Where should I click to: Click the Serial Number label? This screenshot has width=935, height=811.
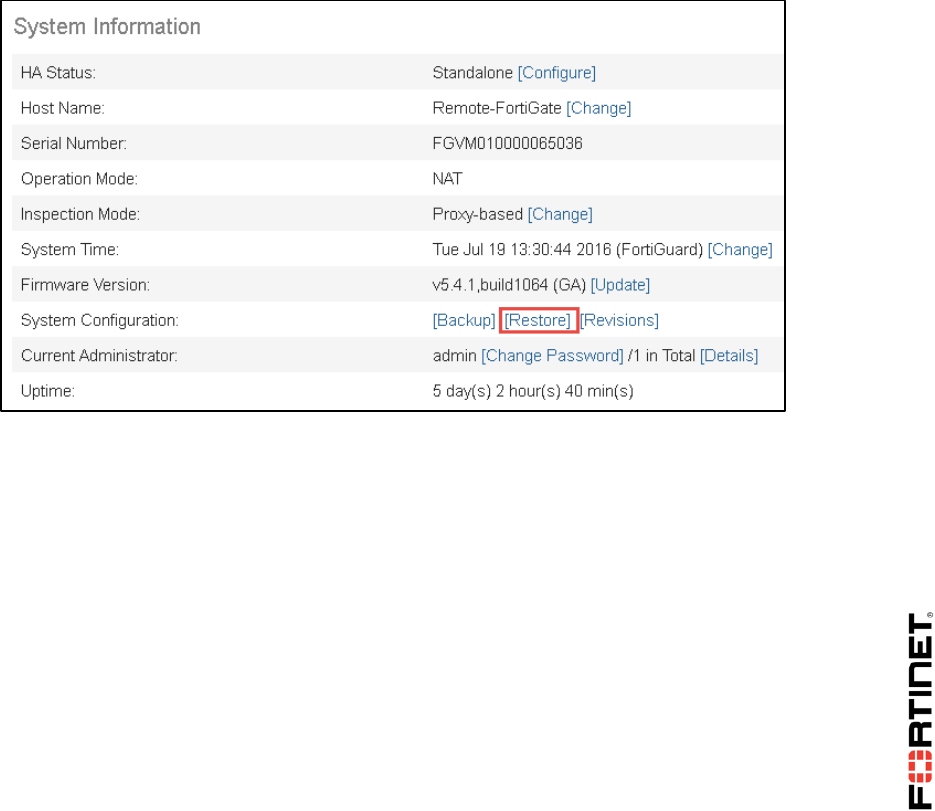click(x=73, y=143)
